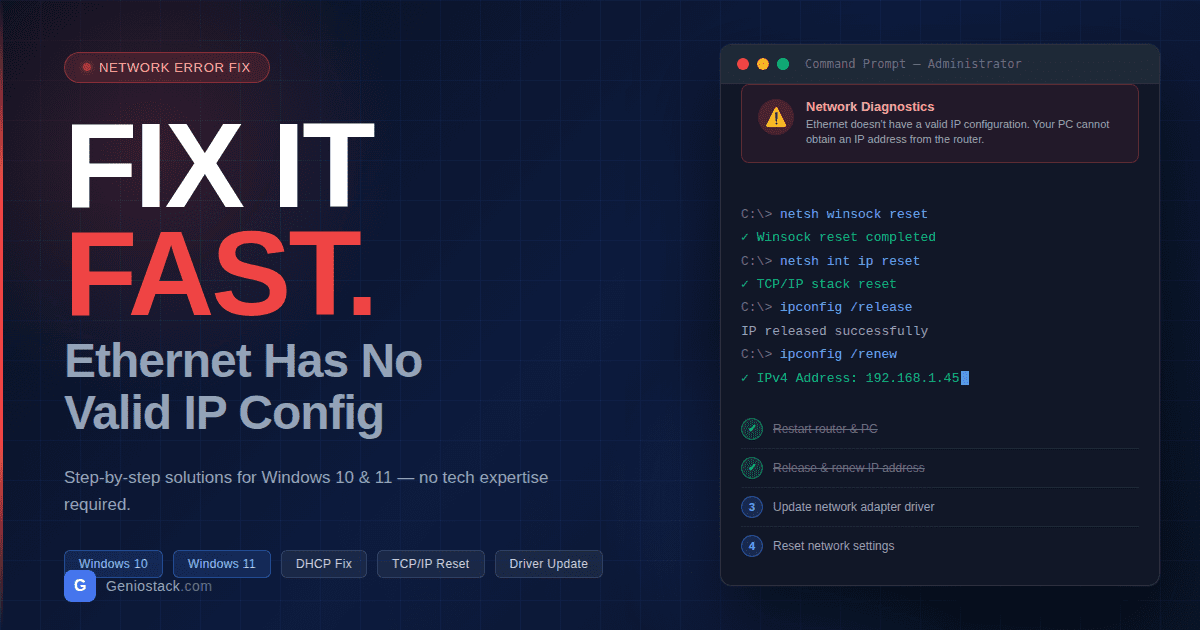Click the blinking cursor after the IPv4 address

[x=964, y=378]
